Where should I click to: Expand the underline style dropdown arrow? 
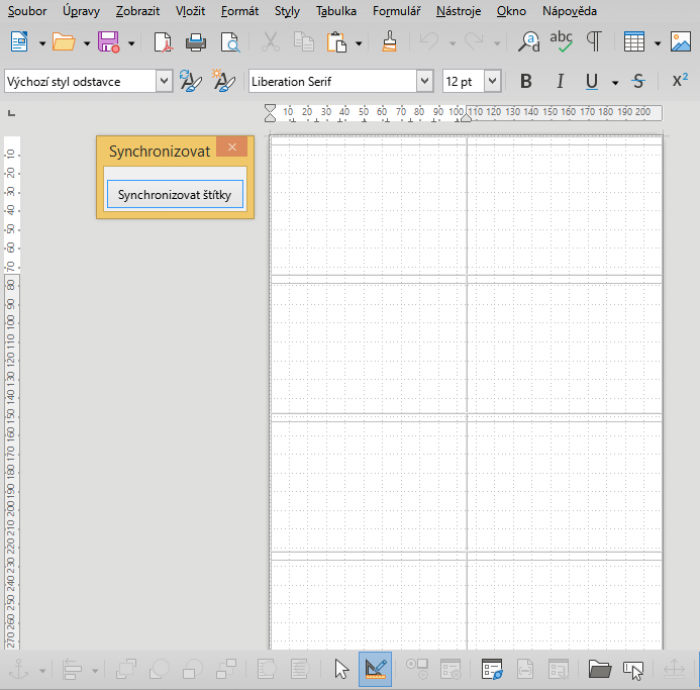(615, 83)
